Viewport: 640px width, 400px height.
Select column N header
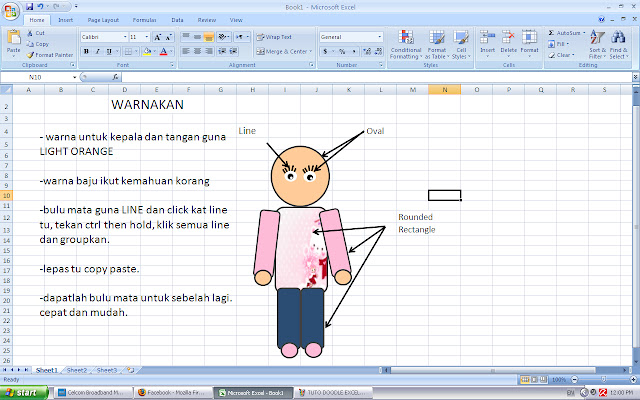[x=444, y=89]
